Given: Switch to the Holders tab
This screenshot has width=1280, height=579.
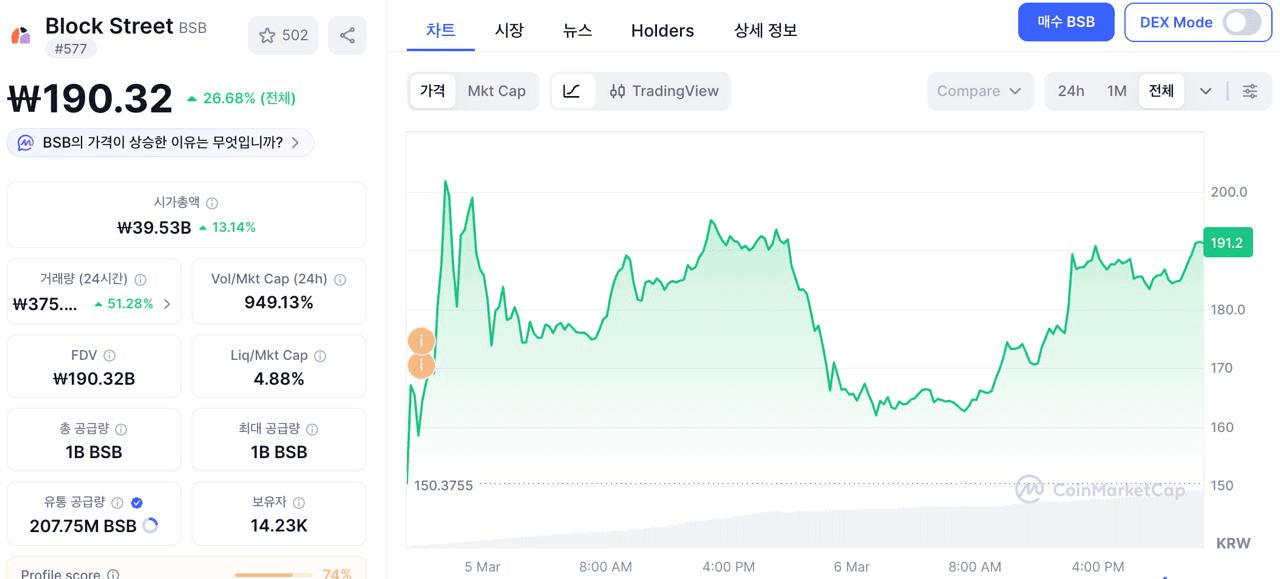Looking at the screenshot, I should [662, 31].
